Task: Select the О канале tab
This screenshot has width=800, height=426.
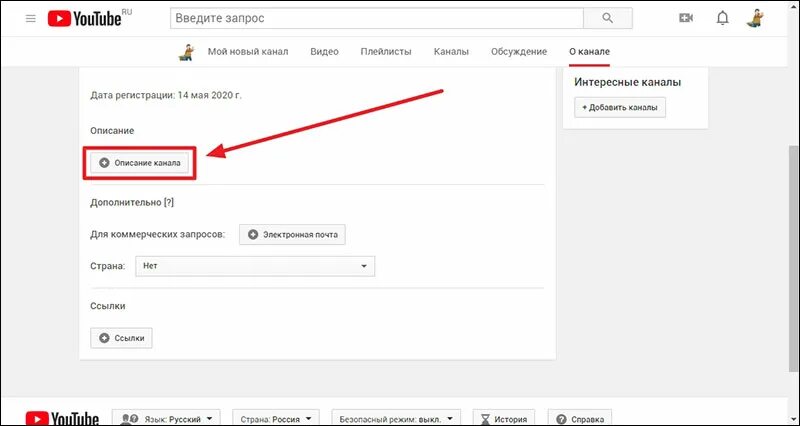Action: pyautogui.click(x=589, y=52)
